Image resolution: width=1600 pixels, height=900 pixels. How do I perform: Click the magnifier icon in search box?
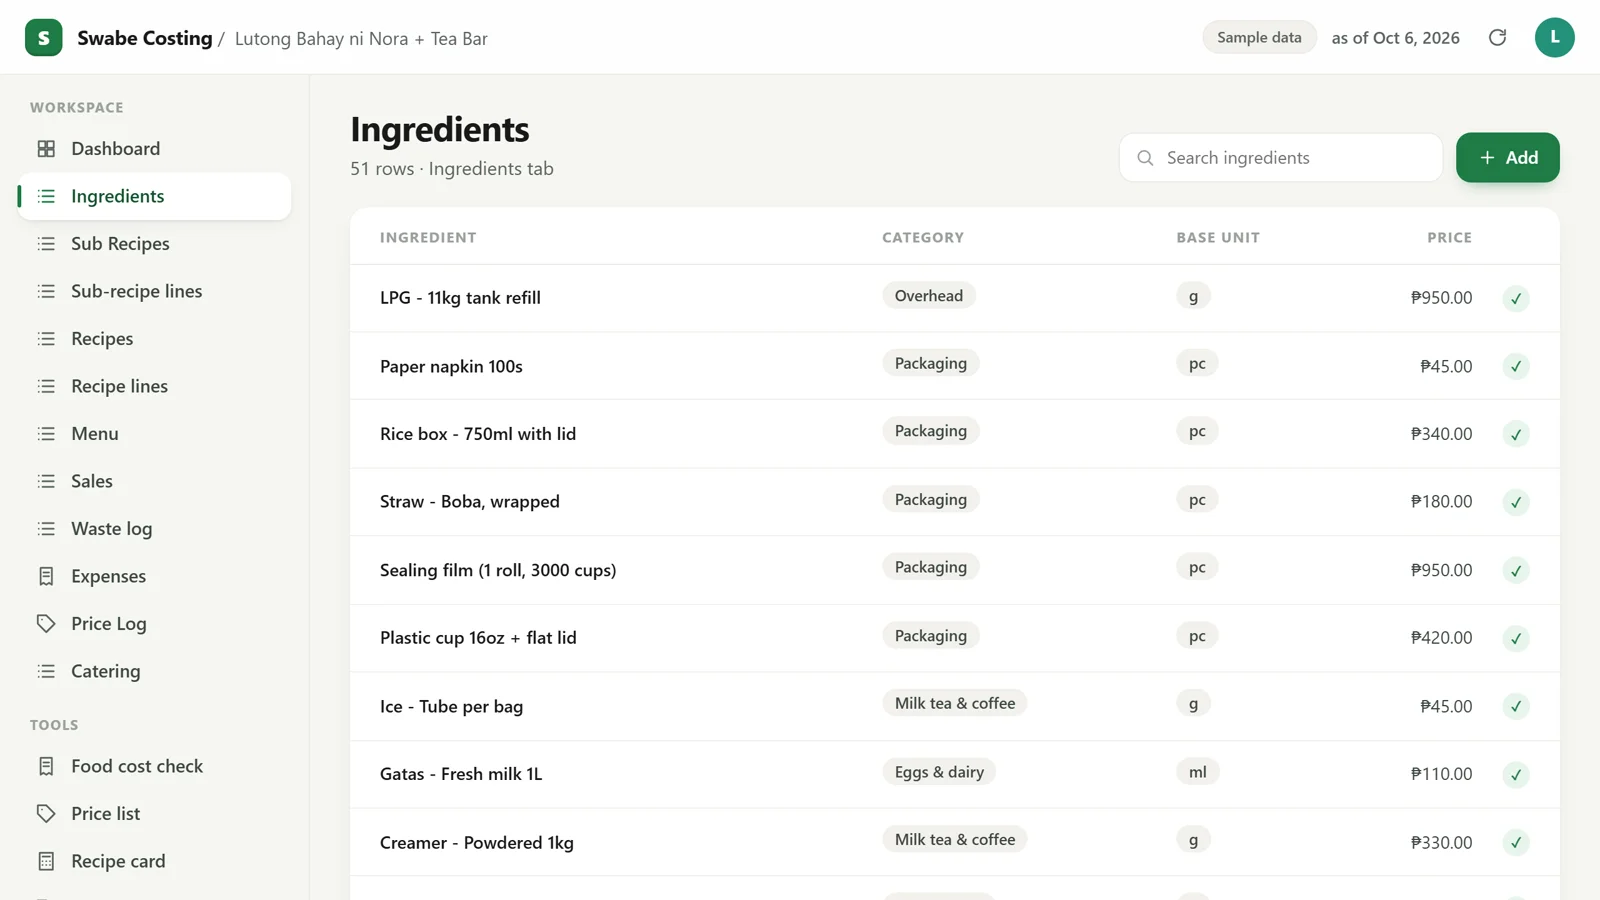coord(1145,158)
